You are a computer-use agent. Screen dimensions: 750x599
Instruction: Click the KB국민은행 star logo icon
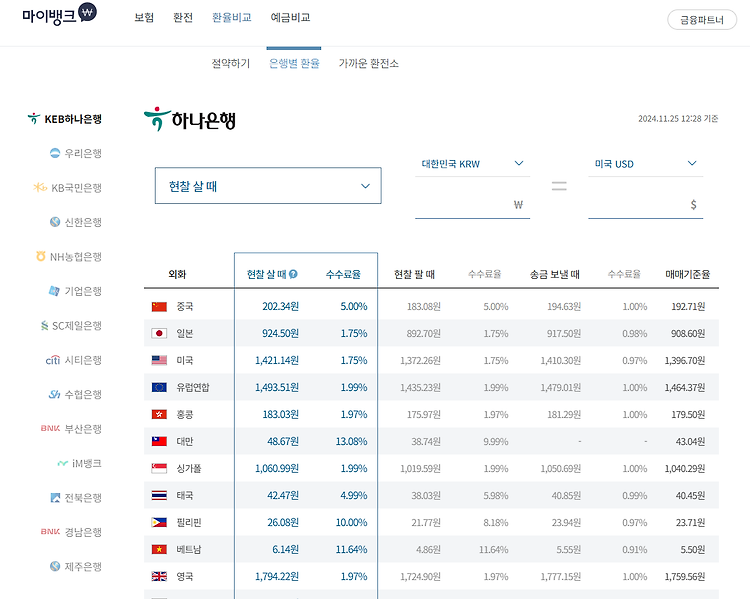pos(40,188)
